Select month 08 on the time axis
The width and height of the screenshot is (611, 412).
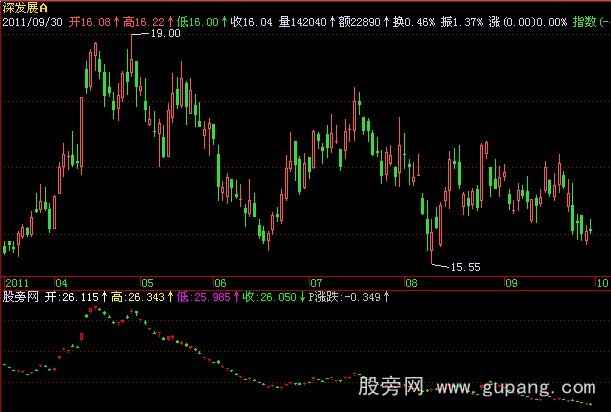click(411, 283)
